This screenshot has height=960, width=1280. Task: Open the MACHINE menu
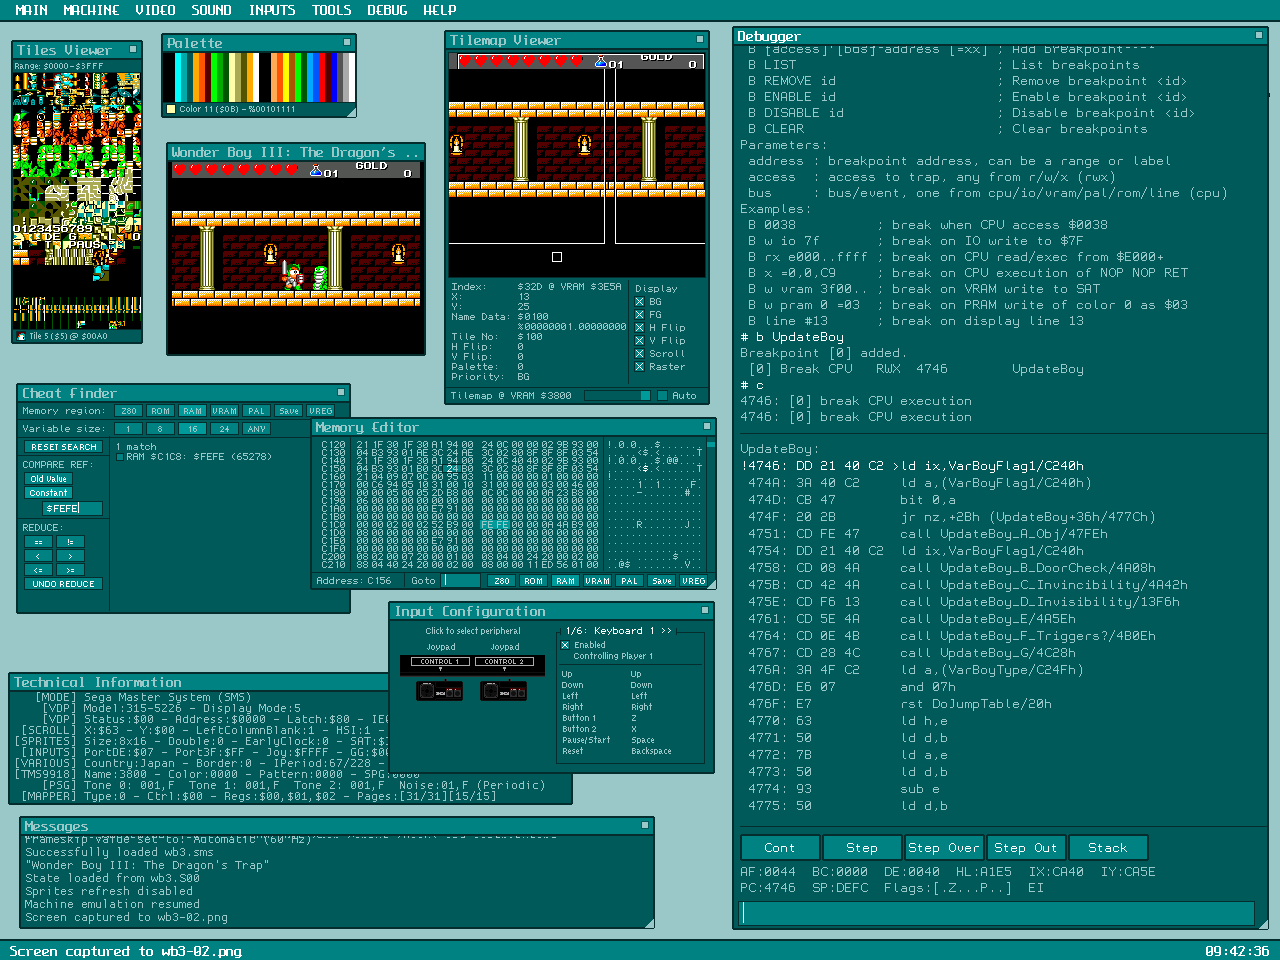click(91, 10)
